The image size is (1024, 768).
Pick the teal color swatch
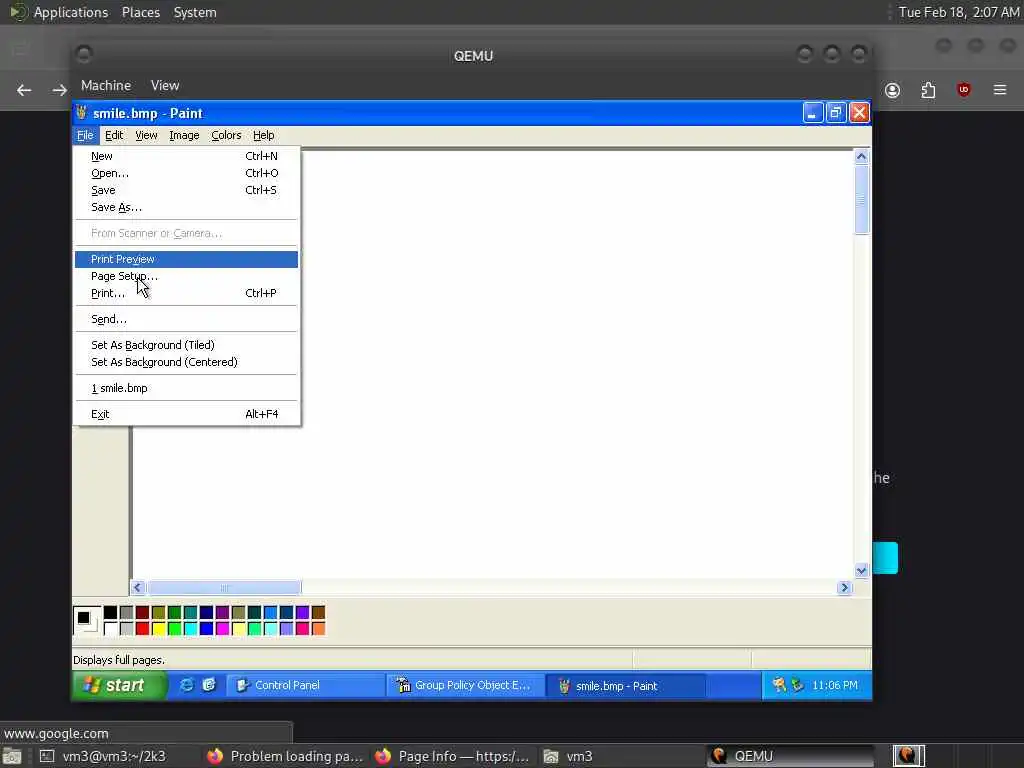tap(191, 613)
